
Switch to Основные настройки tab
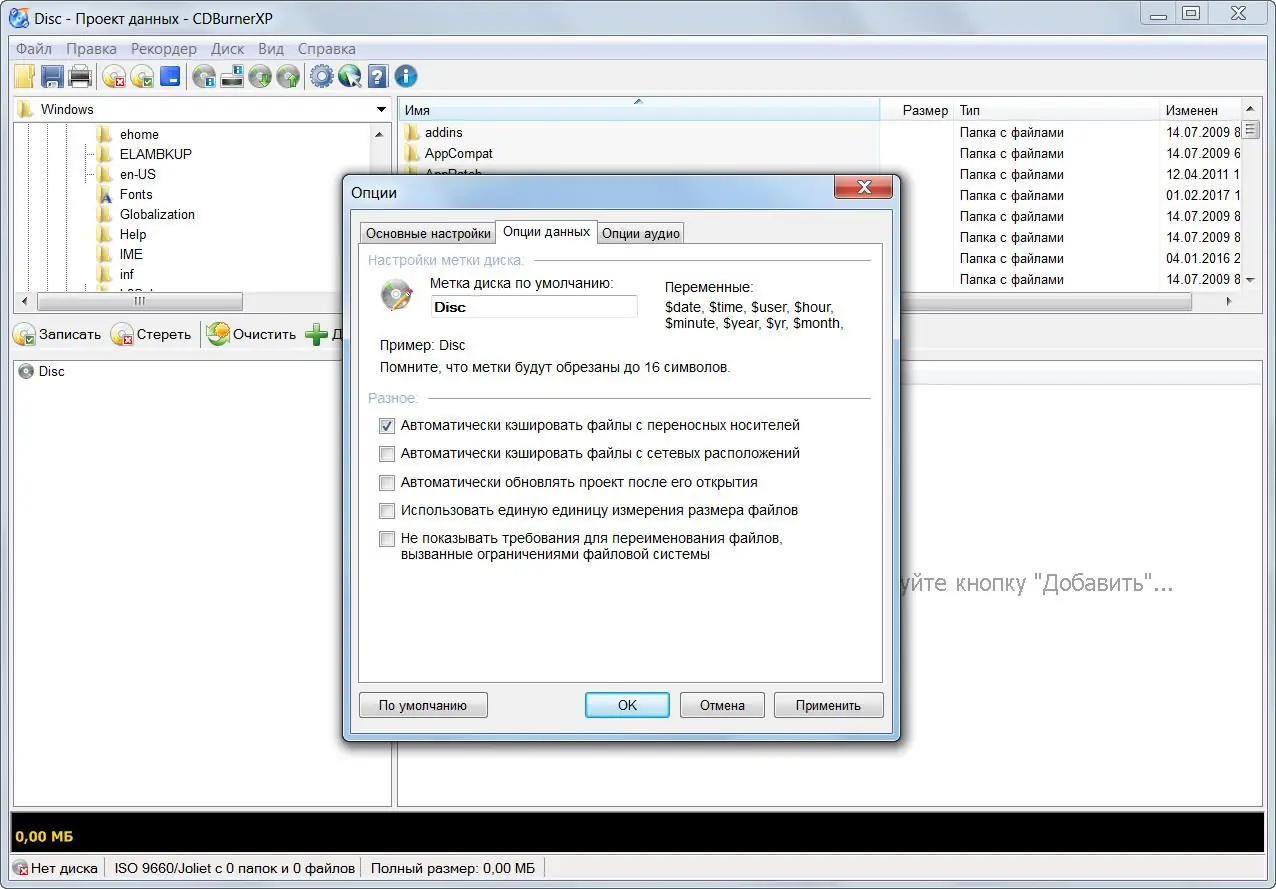pyautogui.click(x=428, y=233)
